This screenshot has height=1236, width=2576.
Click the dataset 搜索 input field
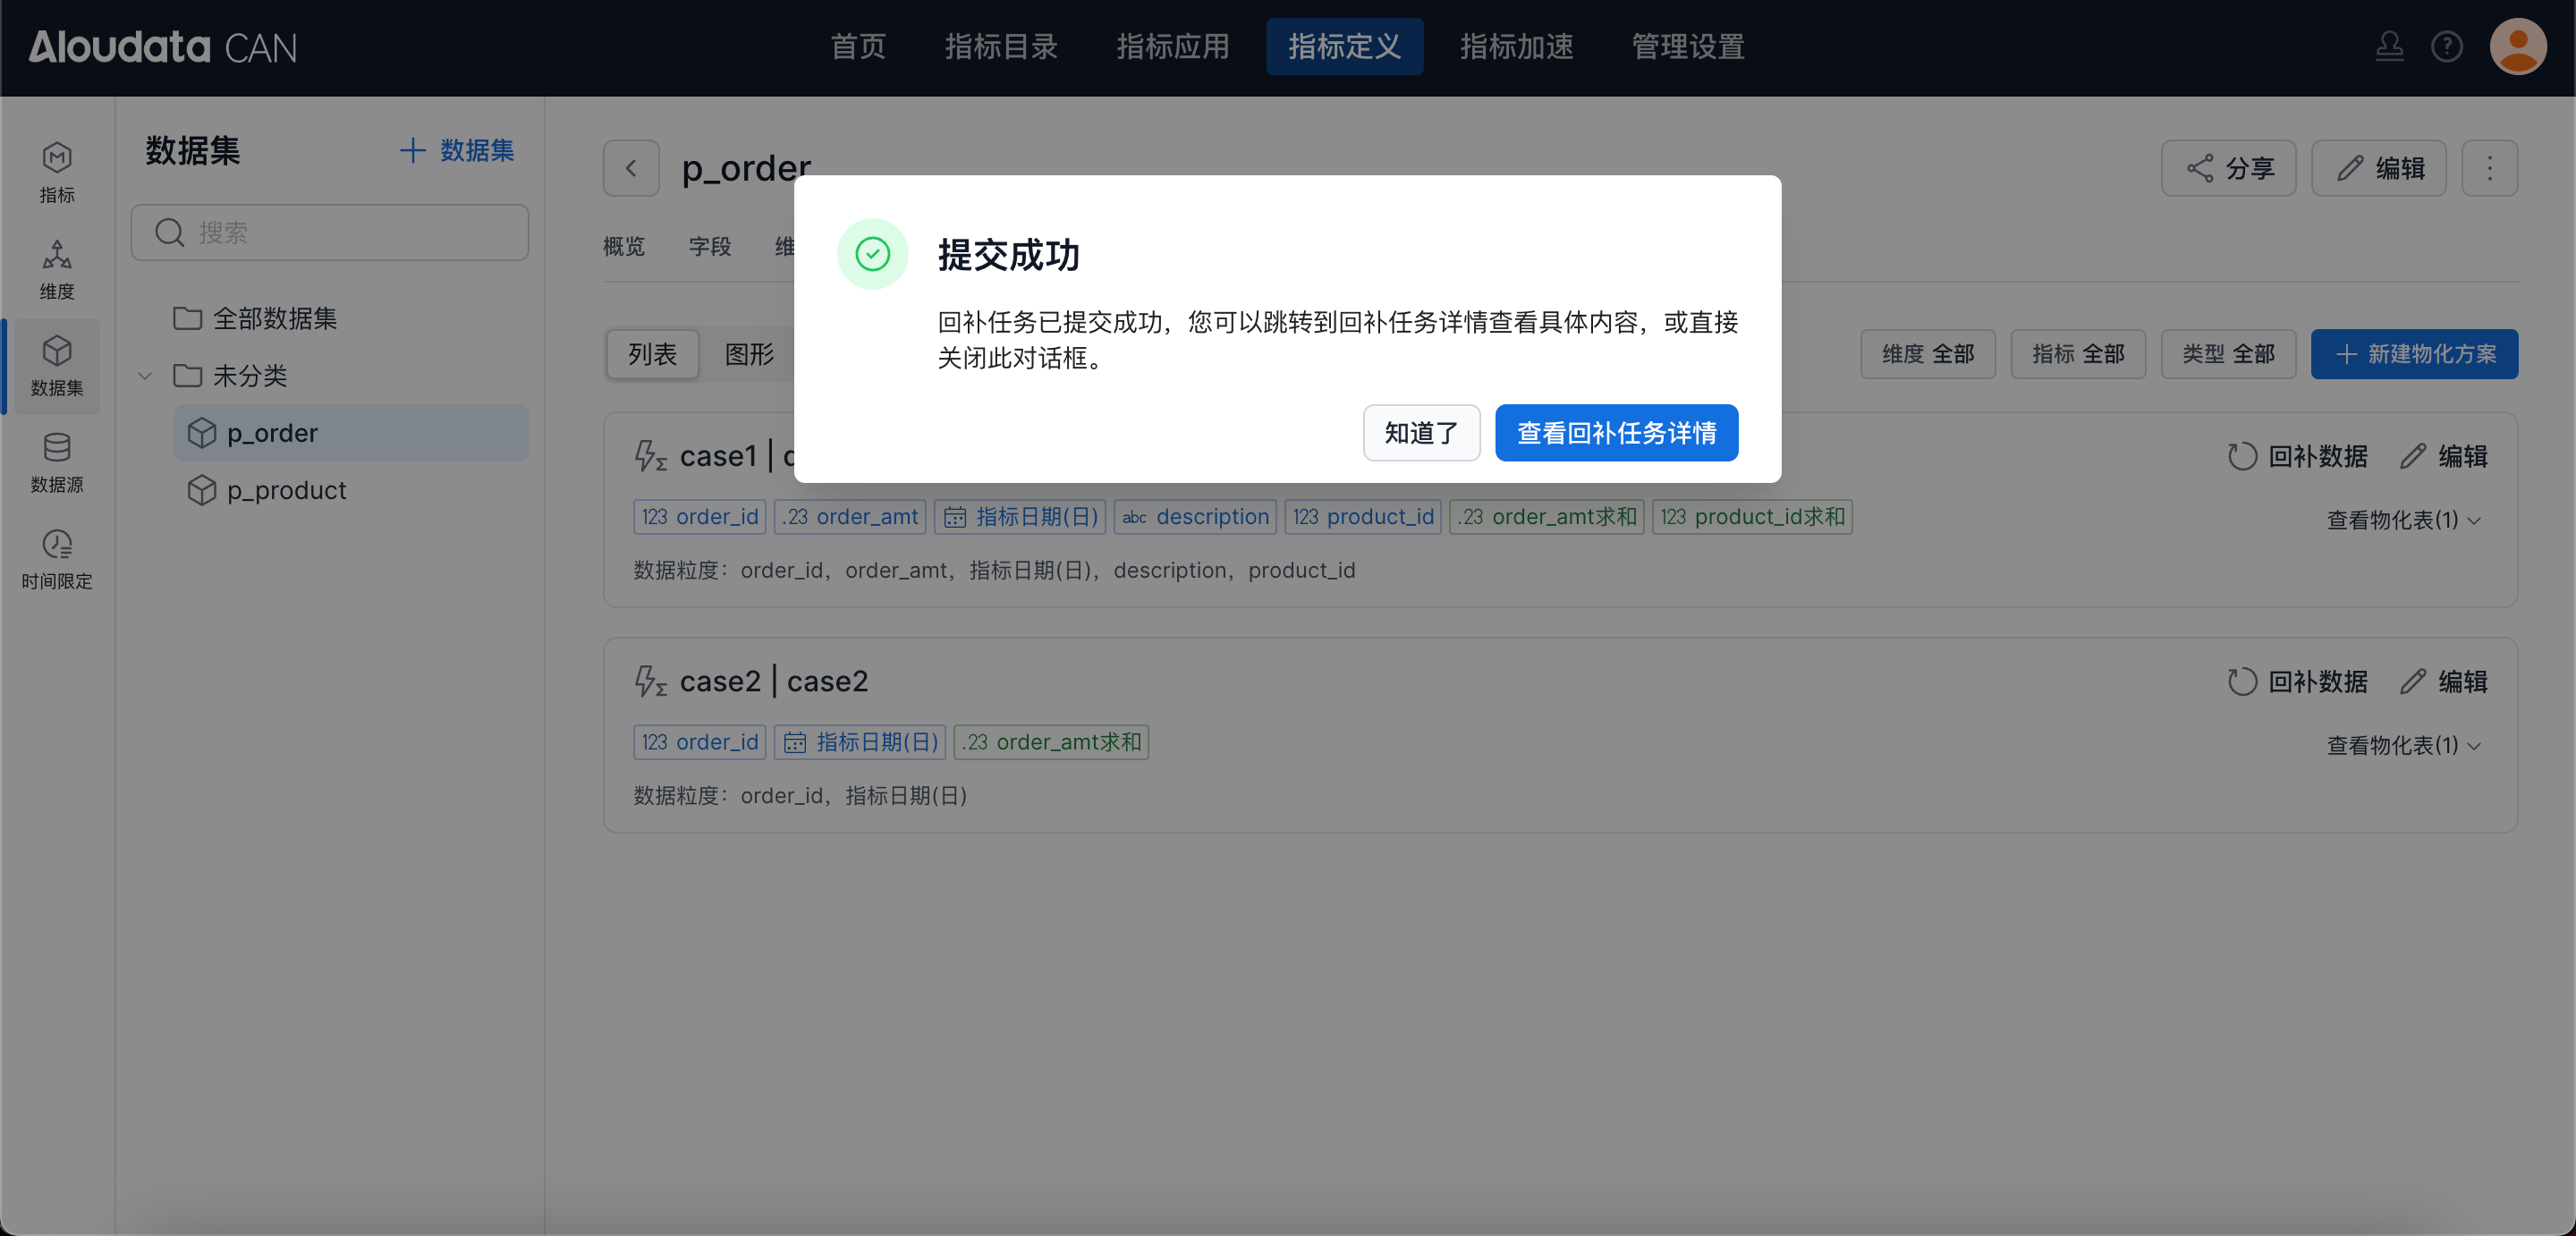(330, 233)
